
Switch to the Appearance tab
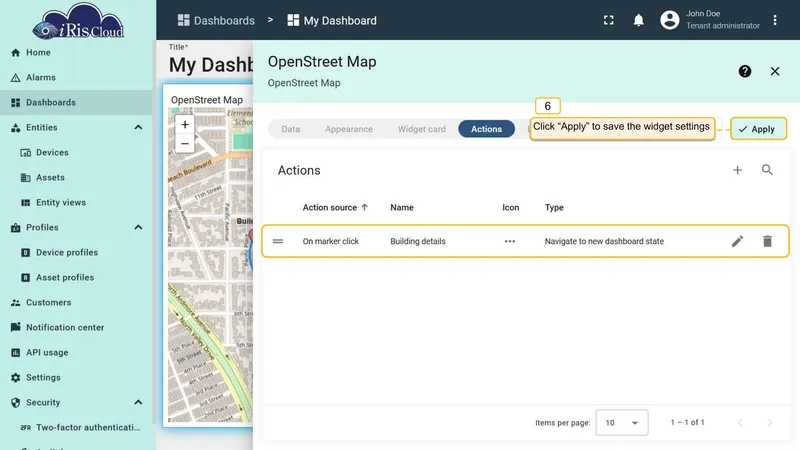(349, 129)
